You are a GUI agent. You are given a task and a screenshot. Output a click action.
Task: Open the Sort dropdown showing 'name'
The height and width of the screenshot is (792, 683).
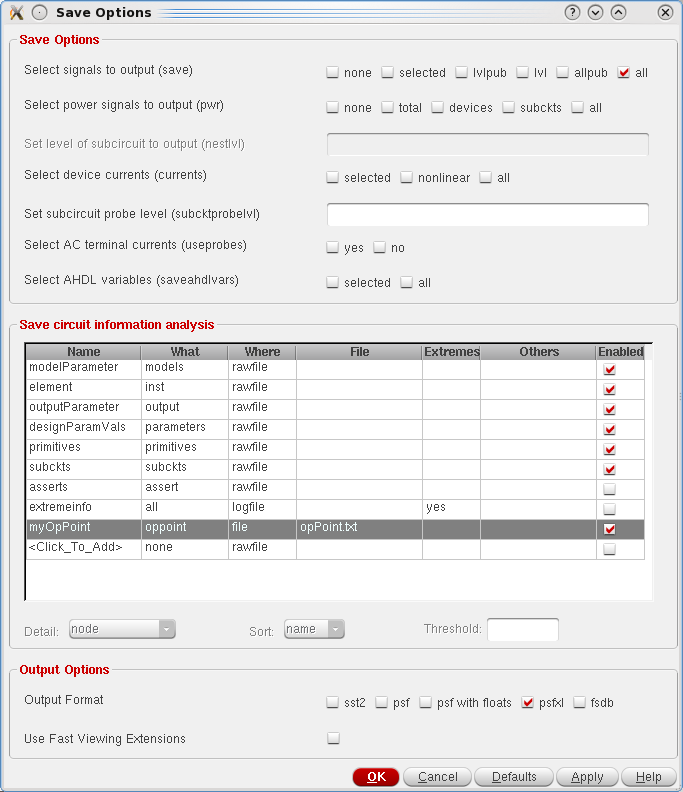(314, 629)
